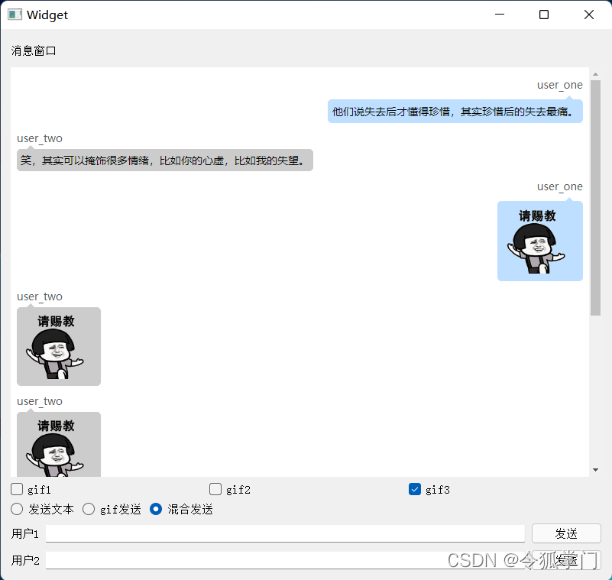Click user_one's blue text message bubble
Image resolution: width=612 pixels, height=580 pixels.
point(455,112)
